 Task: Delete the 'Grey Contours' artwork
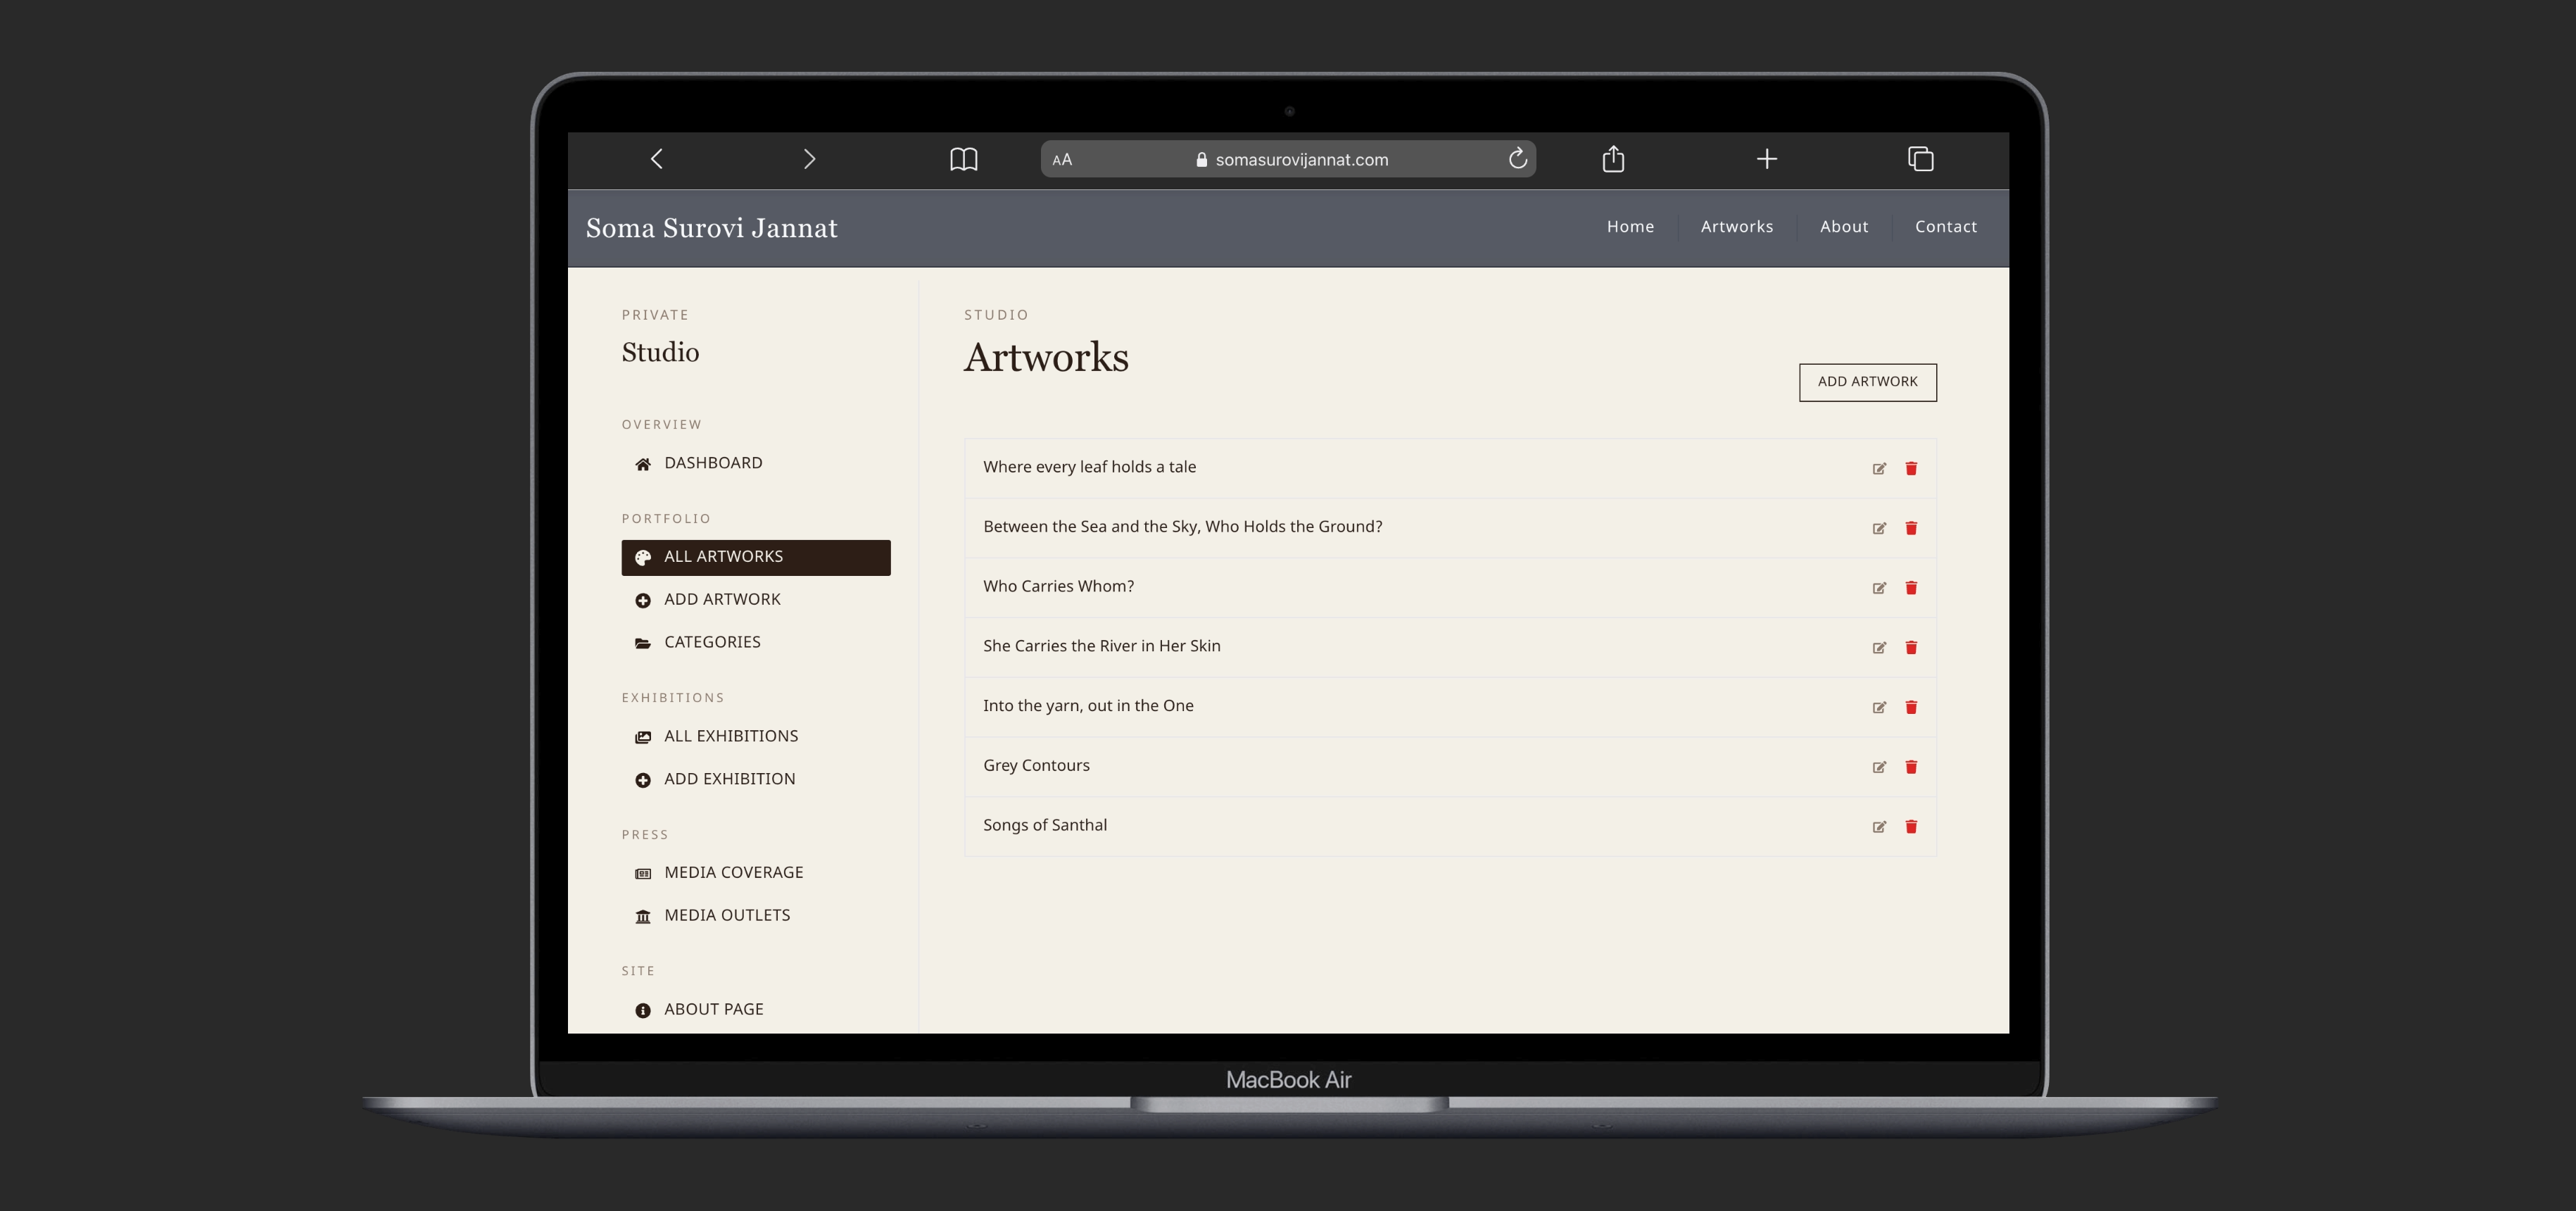(1911, 767)
